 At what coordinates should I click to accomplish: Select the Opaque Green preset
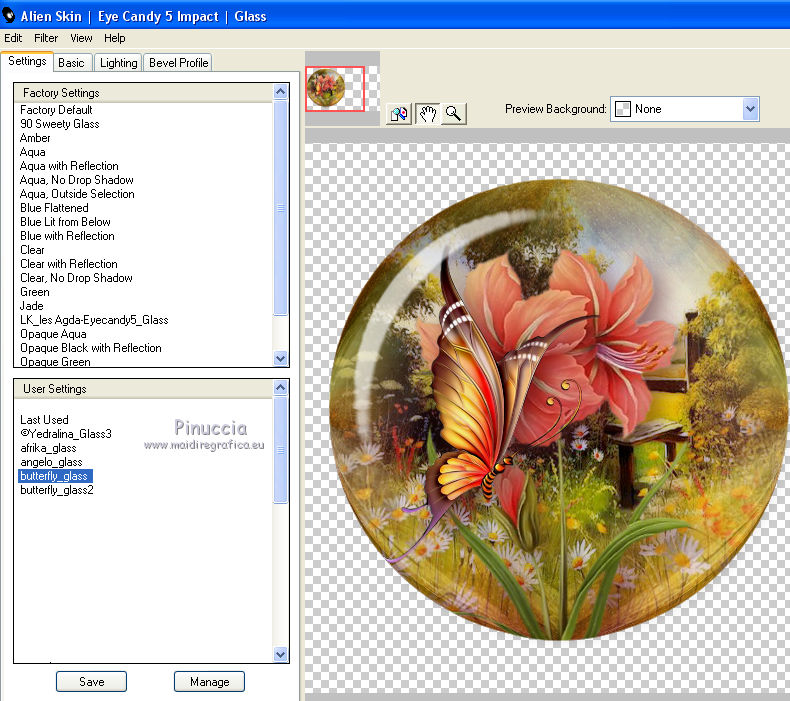click(x=55, y=361)
